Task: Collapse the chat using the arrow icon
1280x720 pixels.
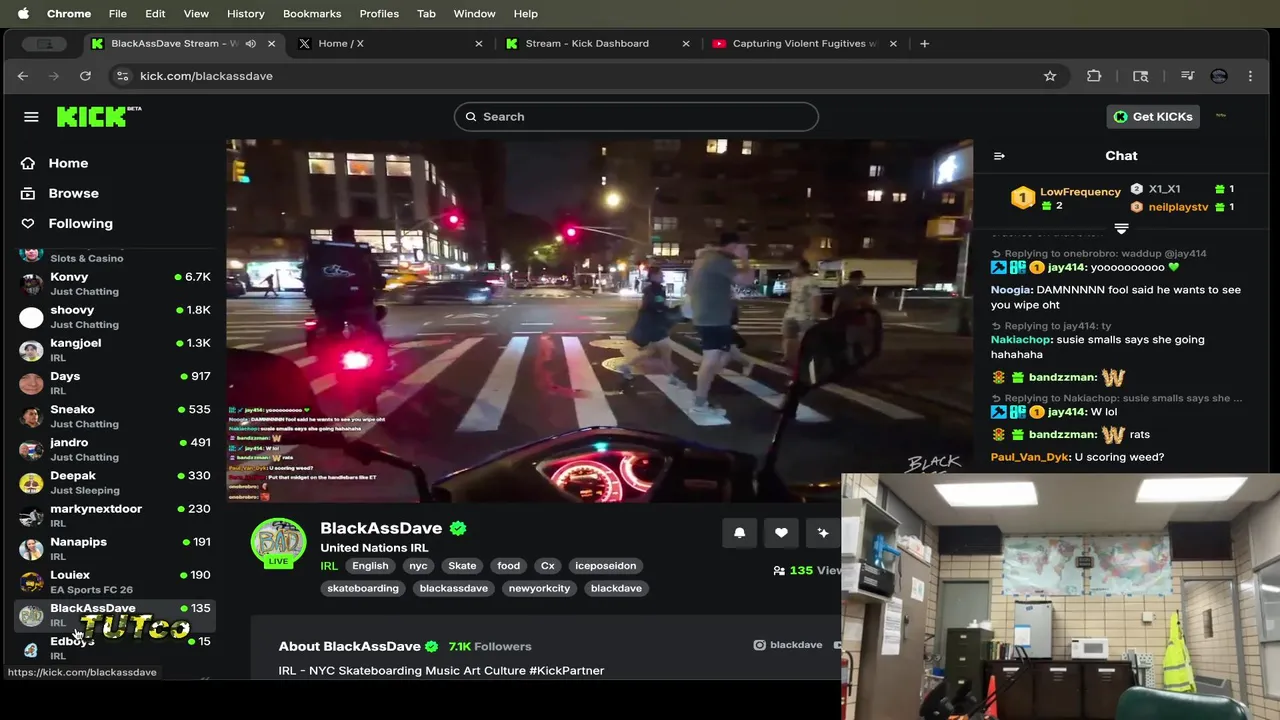Action: click(999, 156)
